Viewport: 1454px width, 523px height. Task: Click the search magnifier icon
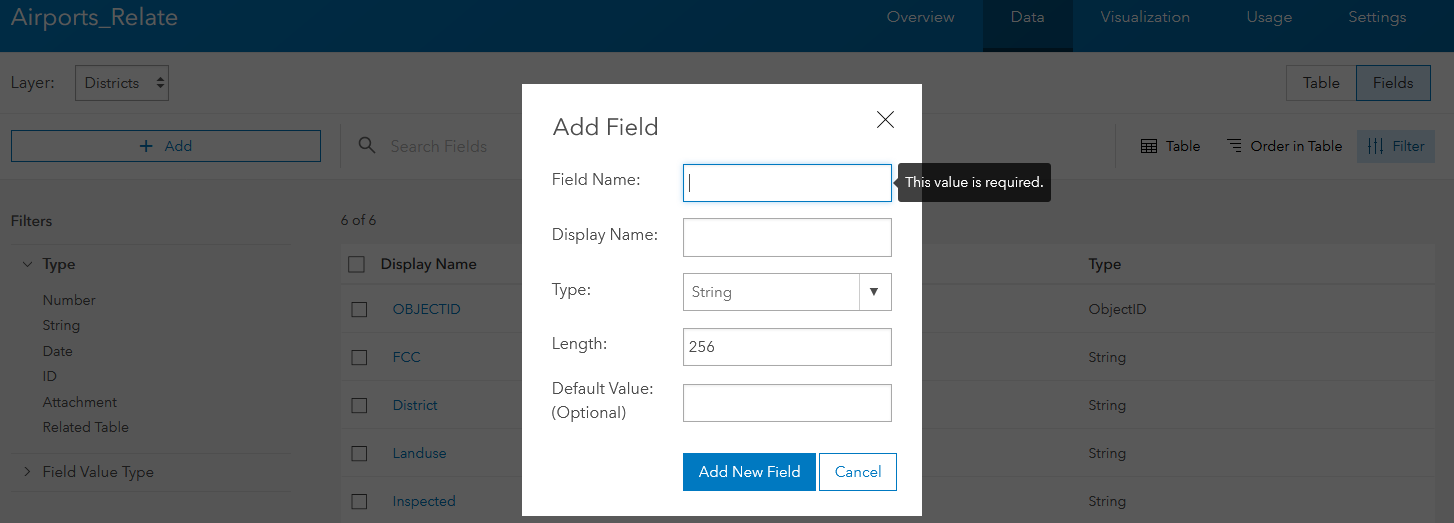point(367,146)
